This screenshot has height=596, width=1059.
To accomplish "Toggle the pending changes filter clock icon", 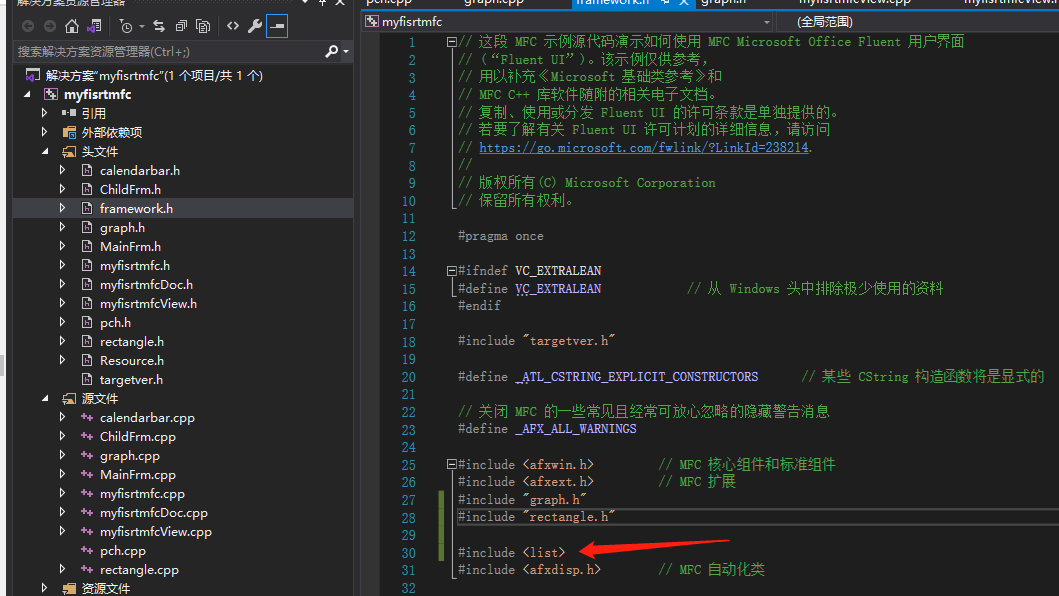I will click(126, 26).
